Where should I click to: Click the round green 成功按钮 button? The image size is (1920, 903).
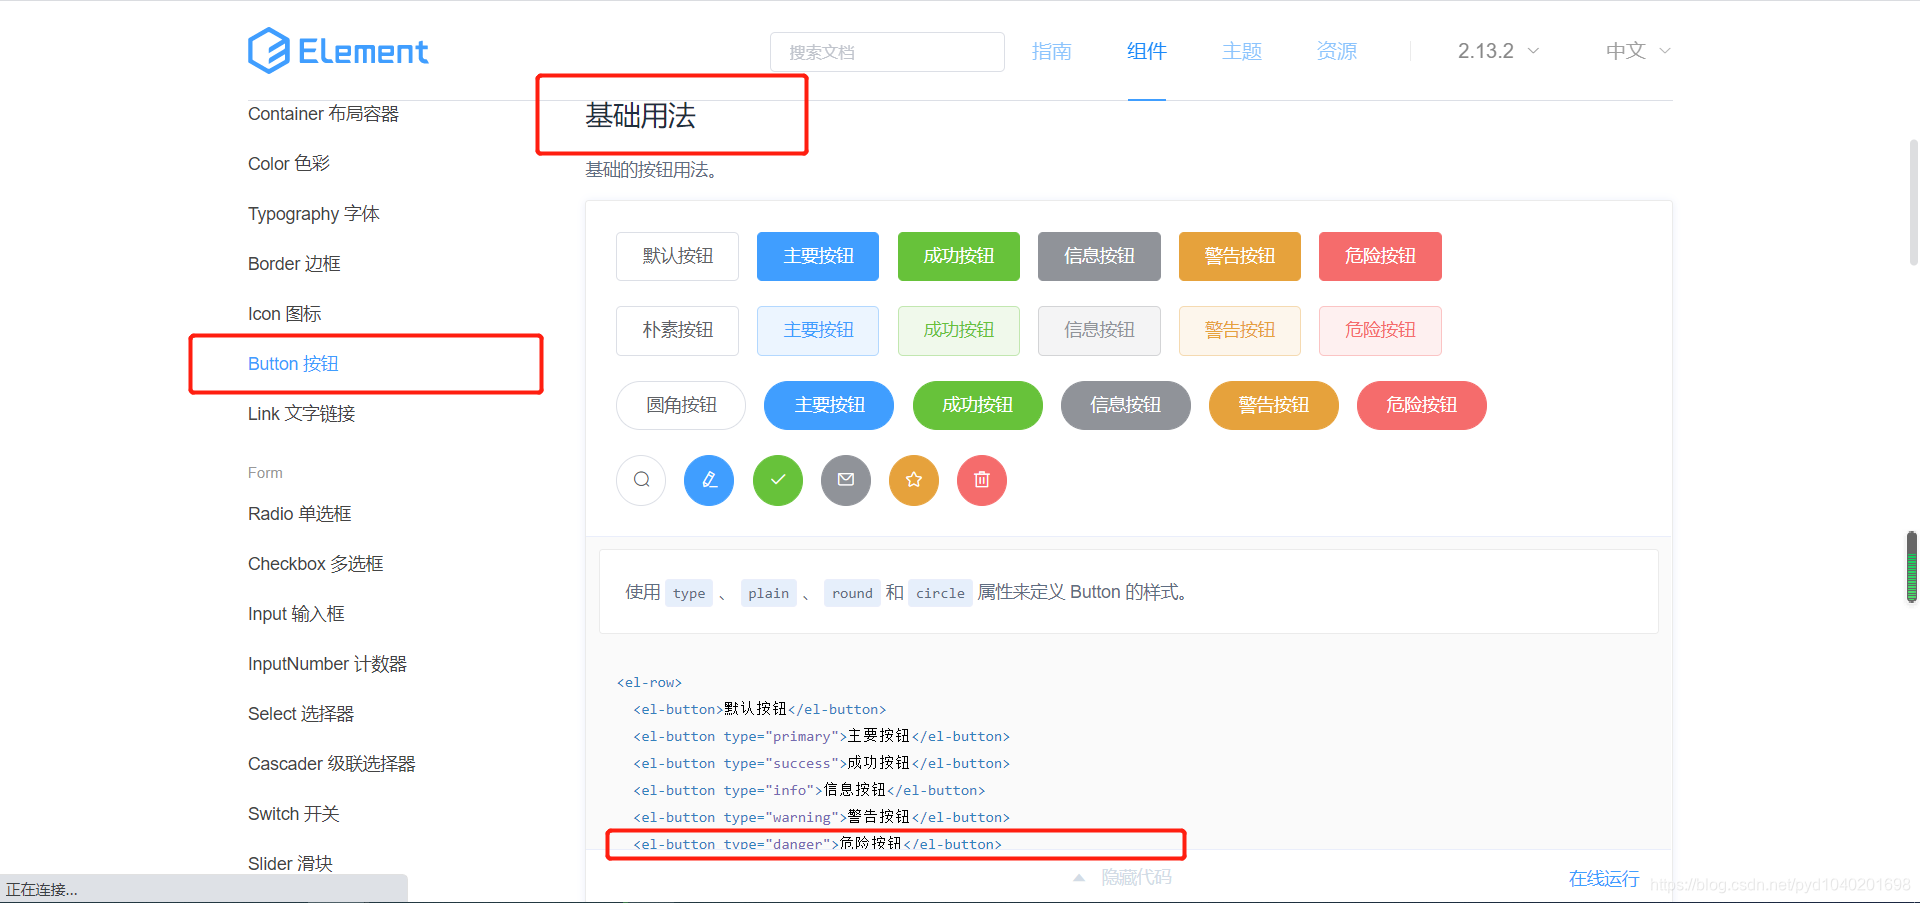point(978,405)
